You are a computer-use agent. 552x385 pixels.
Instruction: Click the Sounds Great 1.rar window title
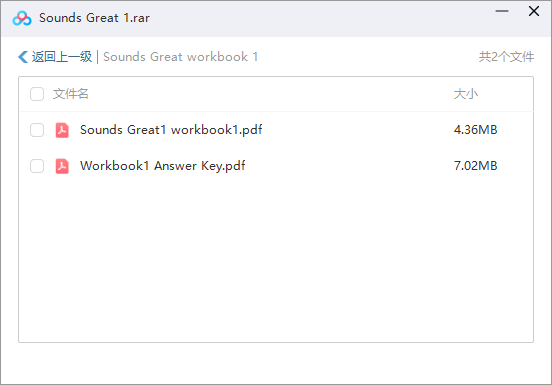[94, 18]
